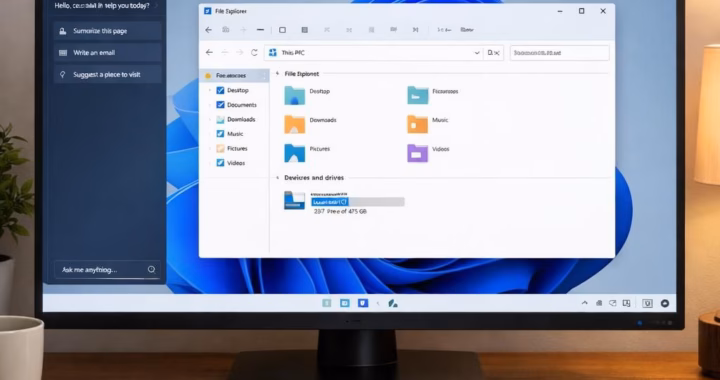The image size is (720, 380).
Task: Click the leftmost pale taskbar icon
Action: point(326,303)
